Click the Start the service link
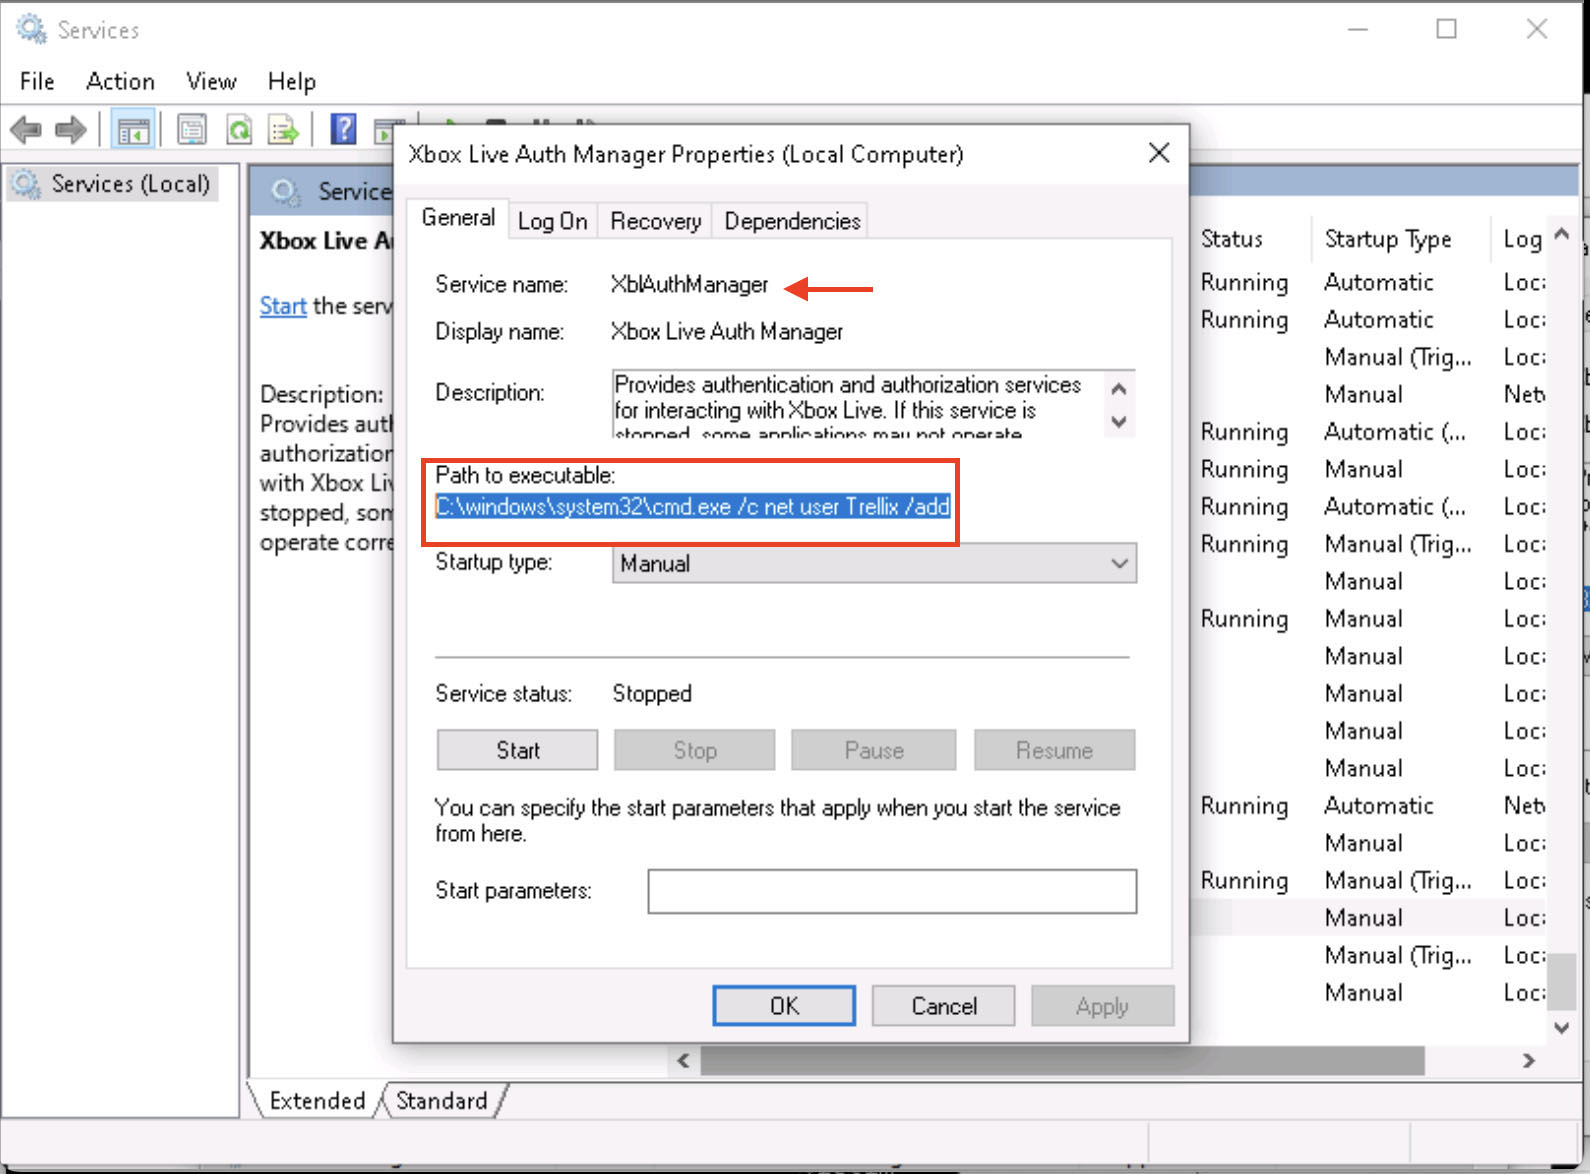The height and width of the screenshot is (1174, 1590). tap(283, 306)
